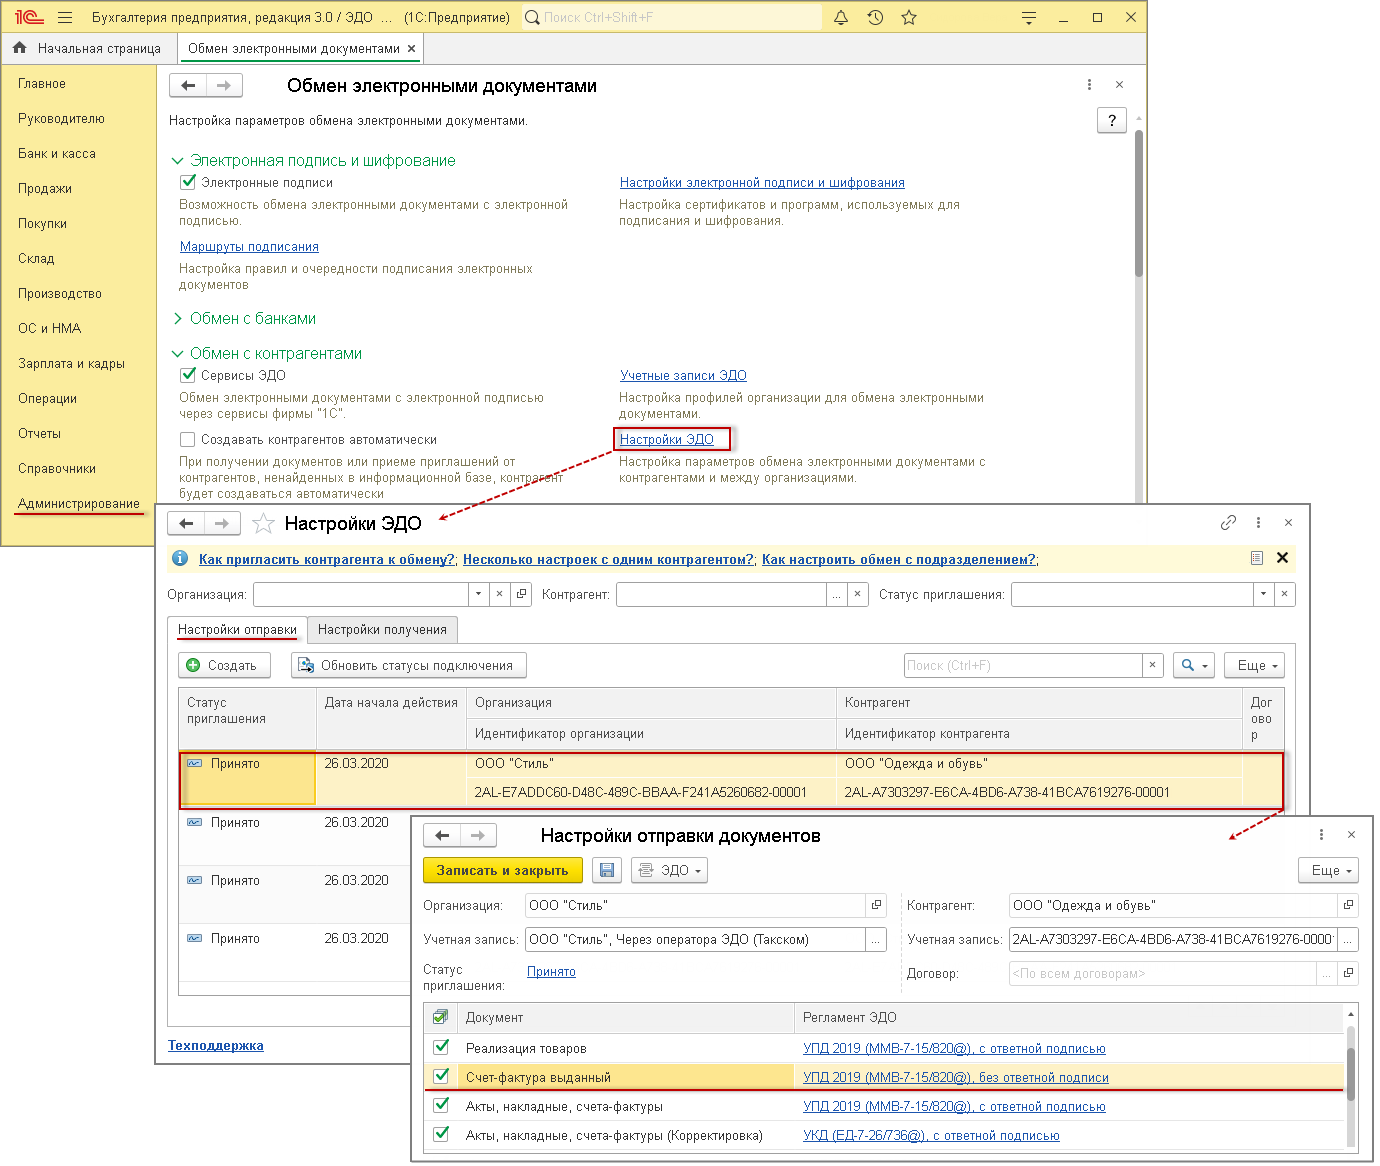
Task: Click the Поиск (Ctrl+F) search field
Action: [1022, 665]
